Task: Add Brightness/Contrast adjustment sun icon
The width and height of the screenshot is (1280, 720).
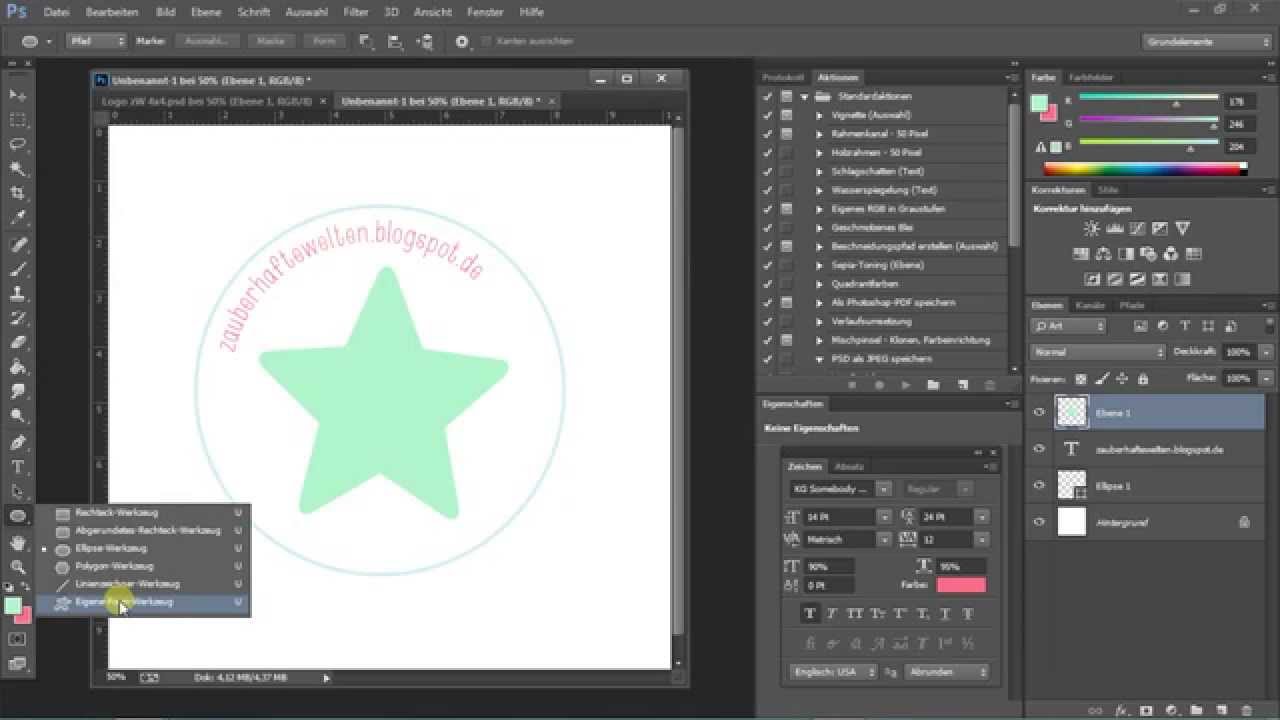Action: (x=1092, y=229)
